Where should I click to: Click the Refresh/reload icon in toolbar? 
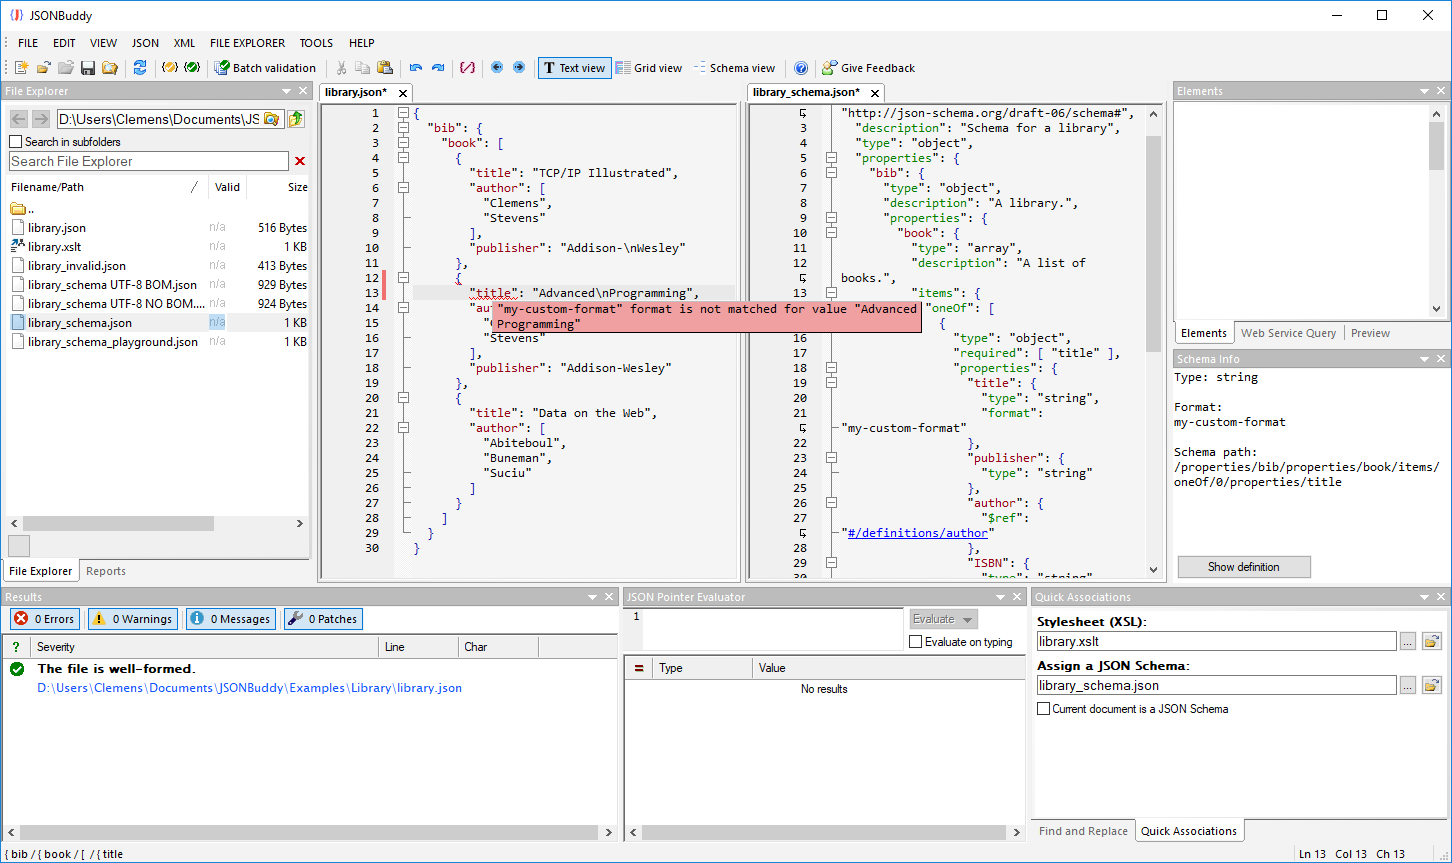pos(140,68)
